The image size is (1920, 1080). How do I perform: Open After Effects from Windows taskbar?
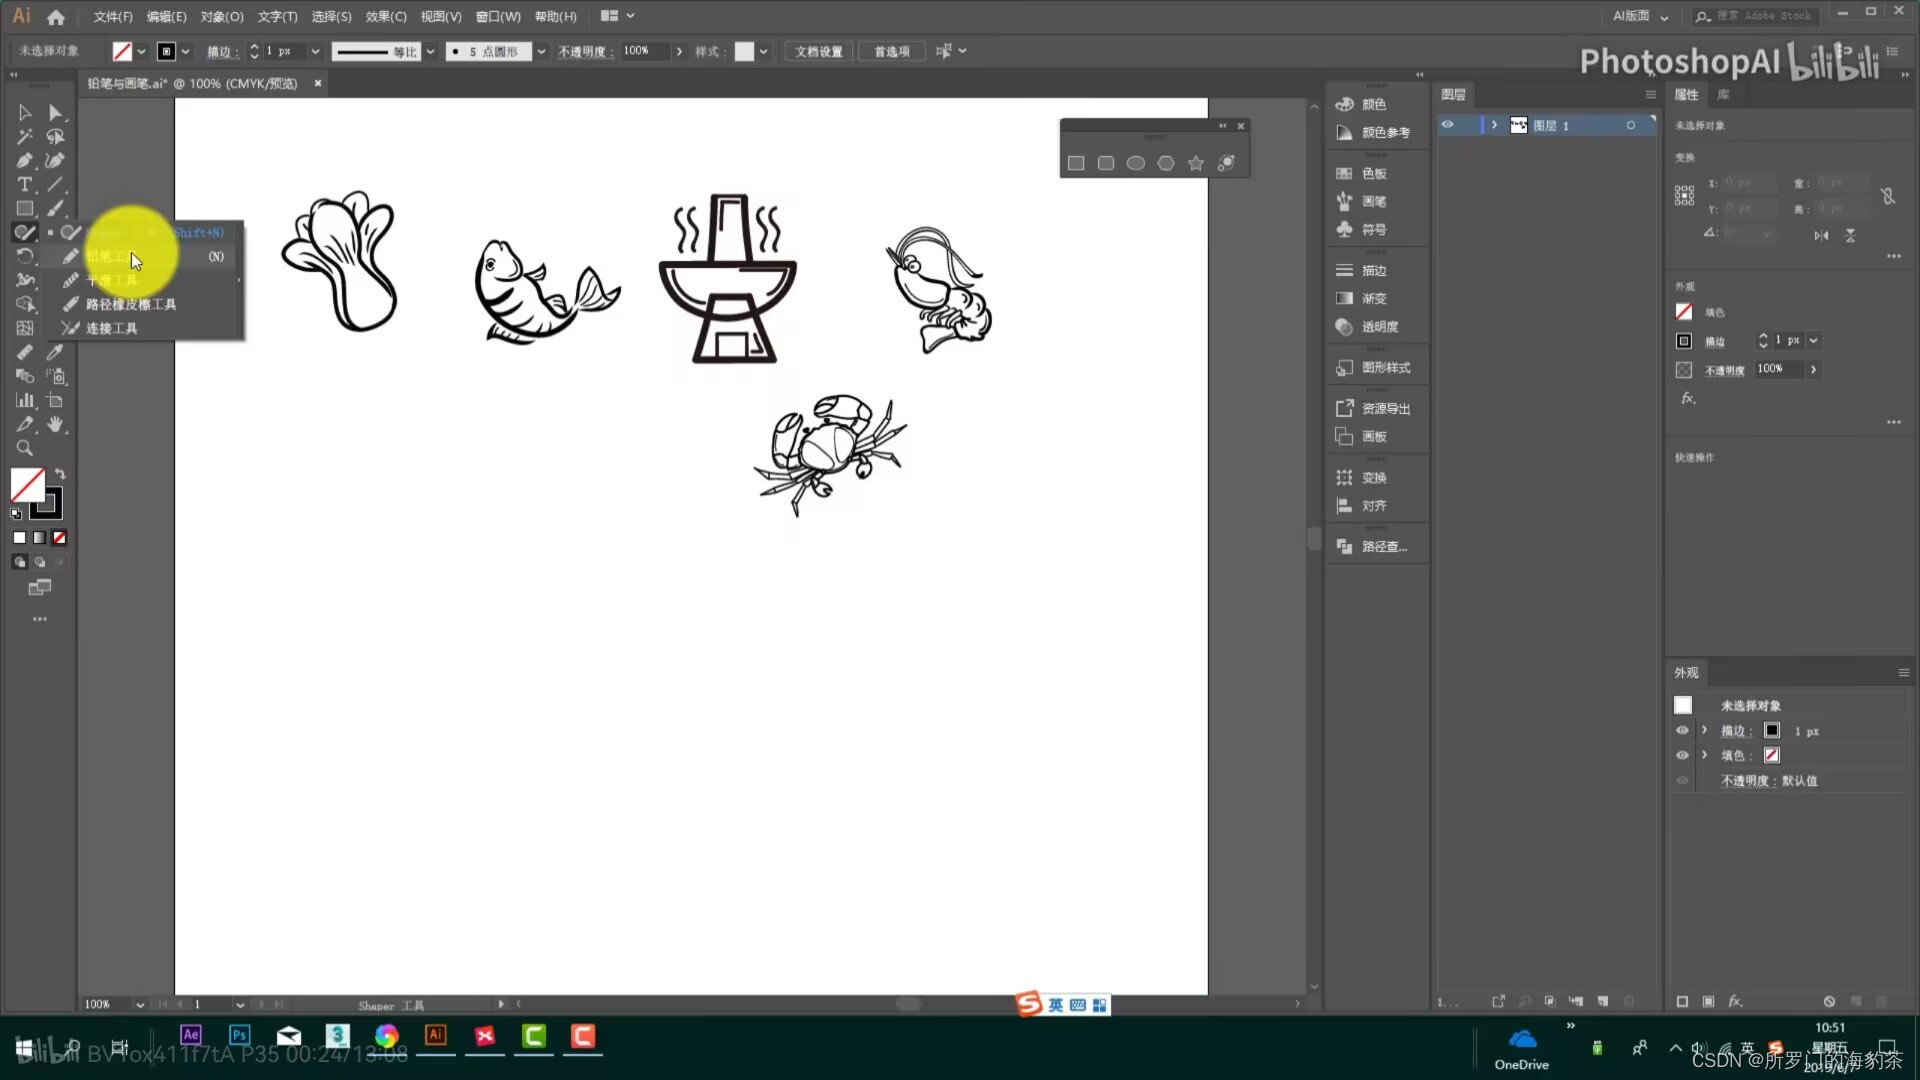pos(191,1036)
